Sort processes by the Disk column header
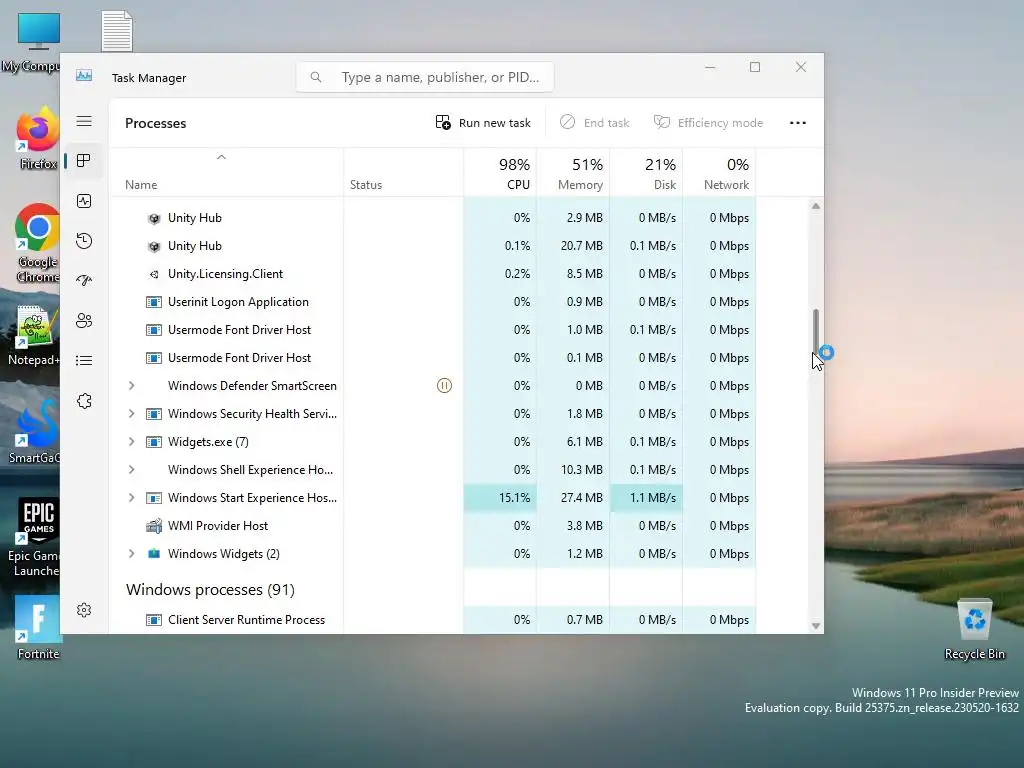The height and width of the screenshot is (768, 1024). click(647, 173)
